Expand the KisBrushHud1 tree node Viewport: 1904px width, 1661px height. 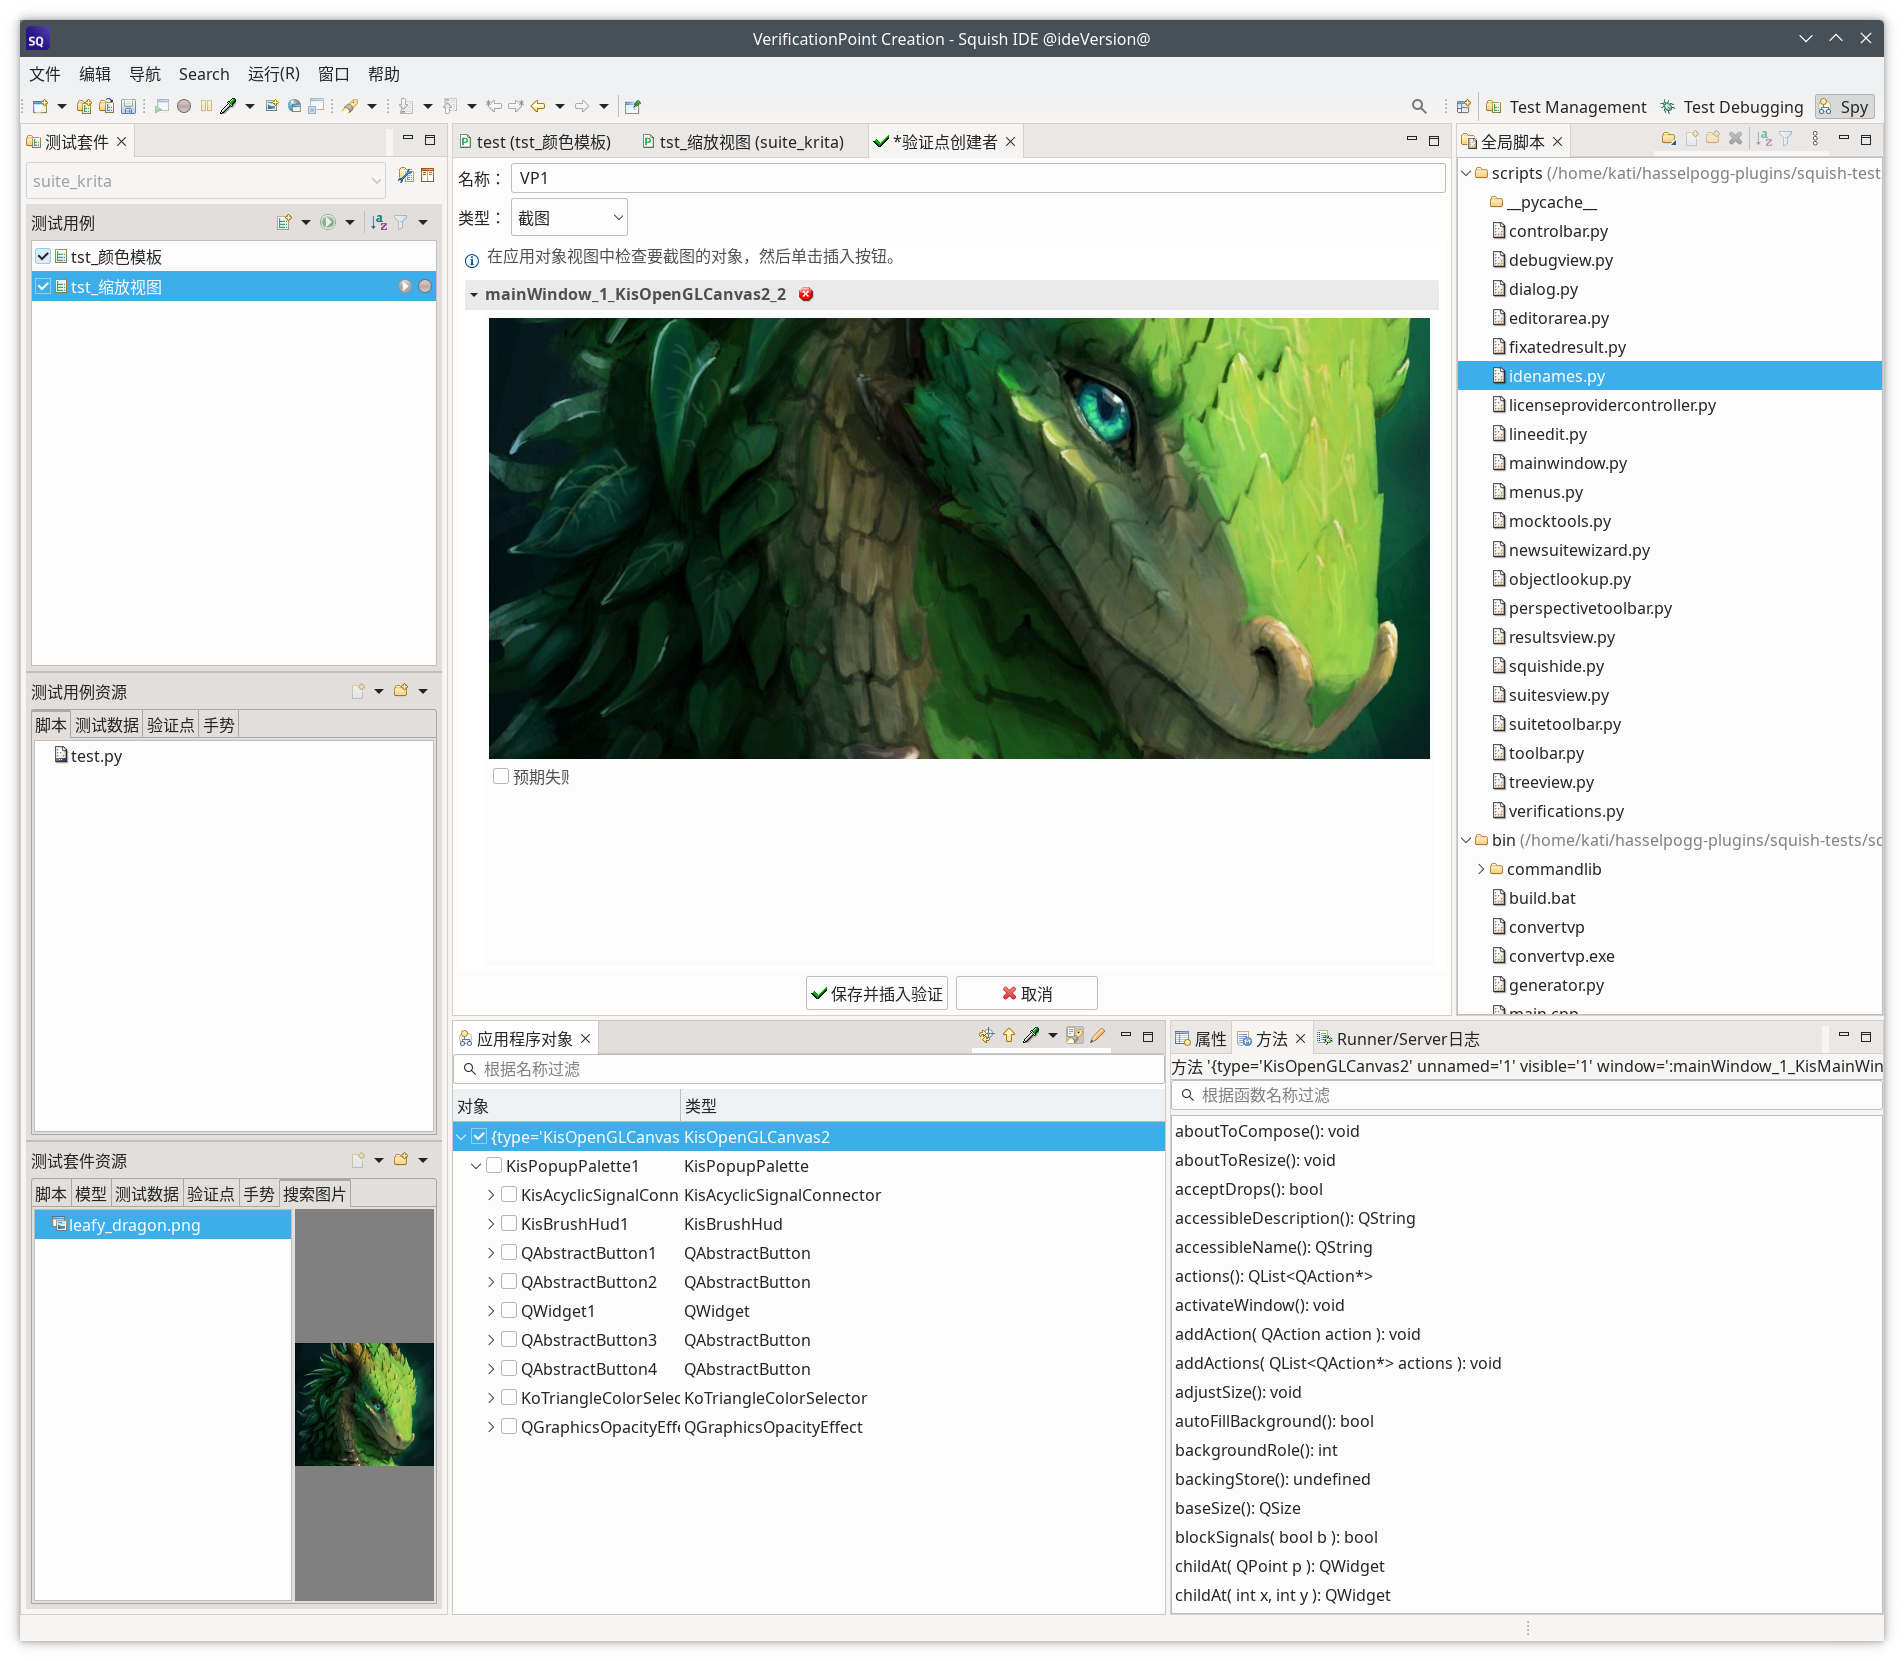click(490, 1223)
